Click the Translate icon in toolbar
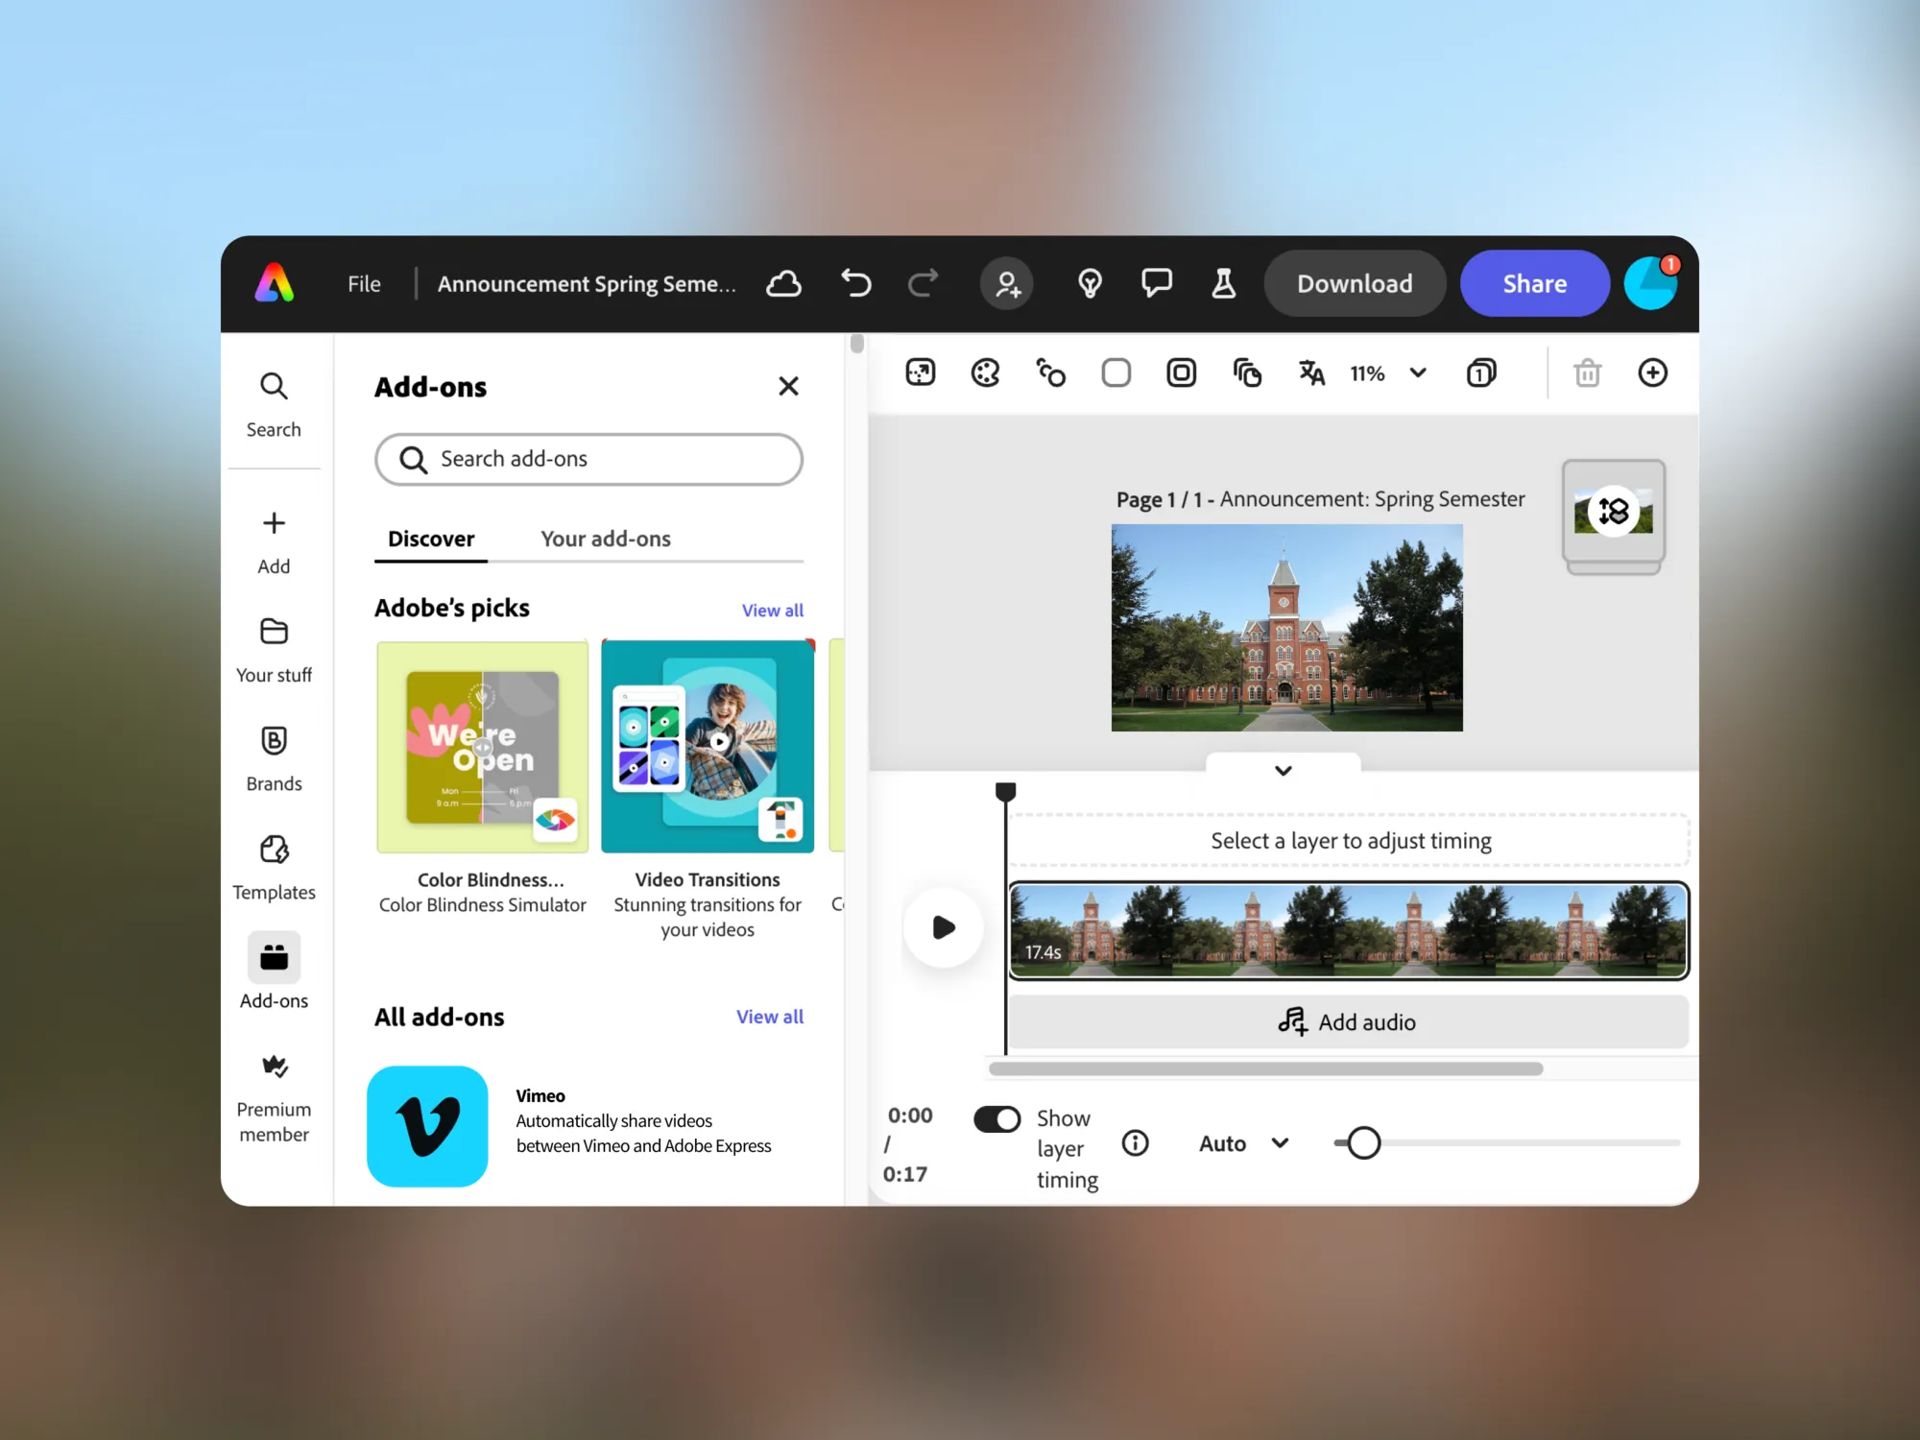 pyautogui.click(x=1311, y=373)
